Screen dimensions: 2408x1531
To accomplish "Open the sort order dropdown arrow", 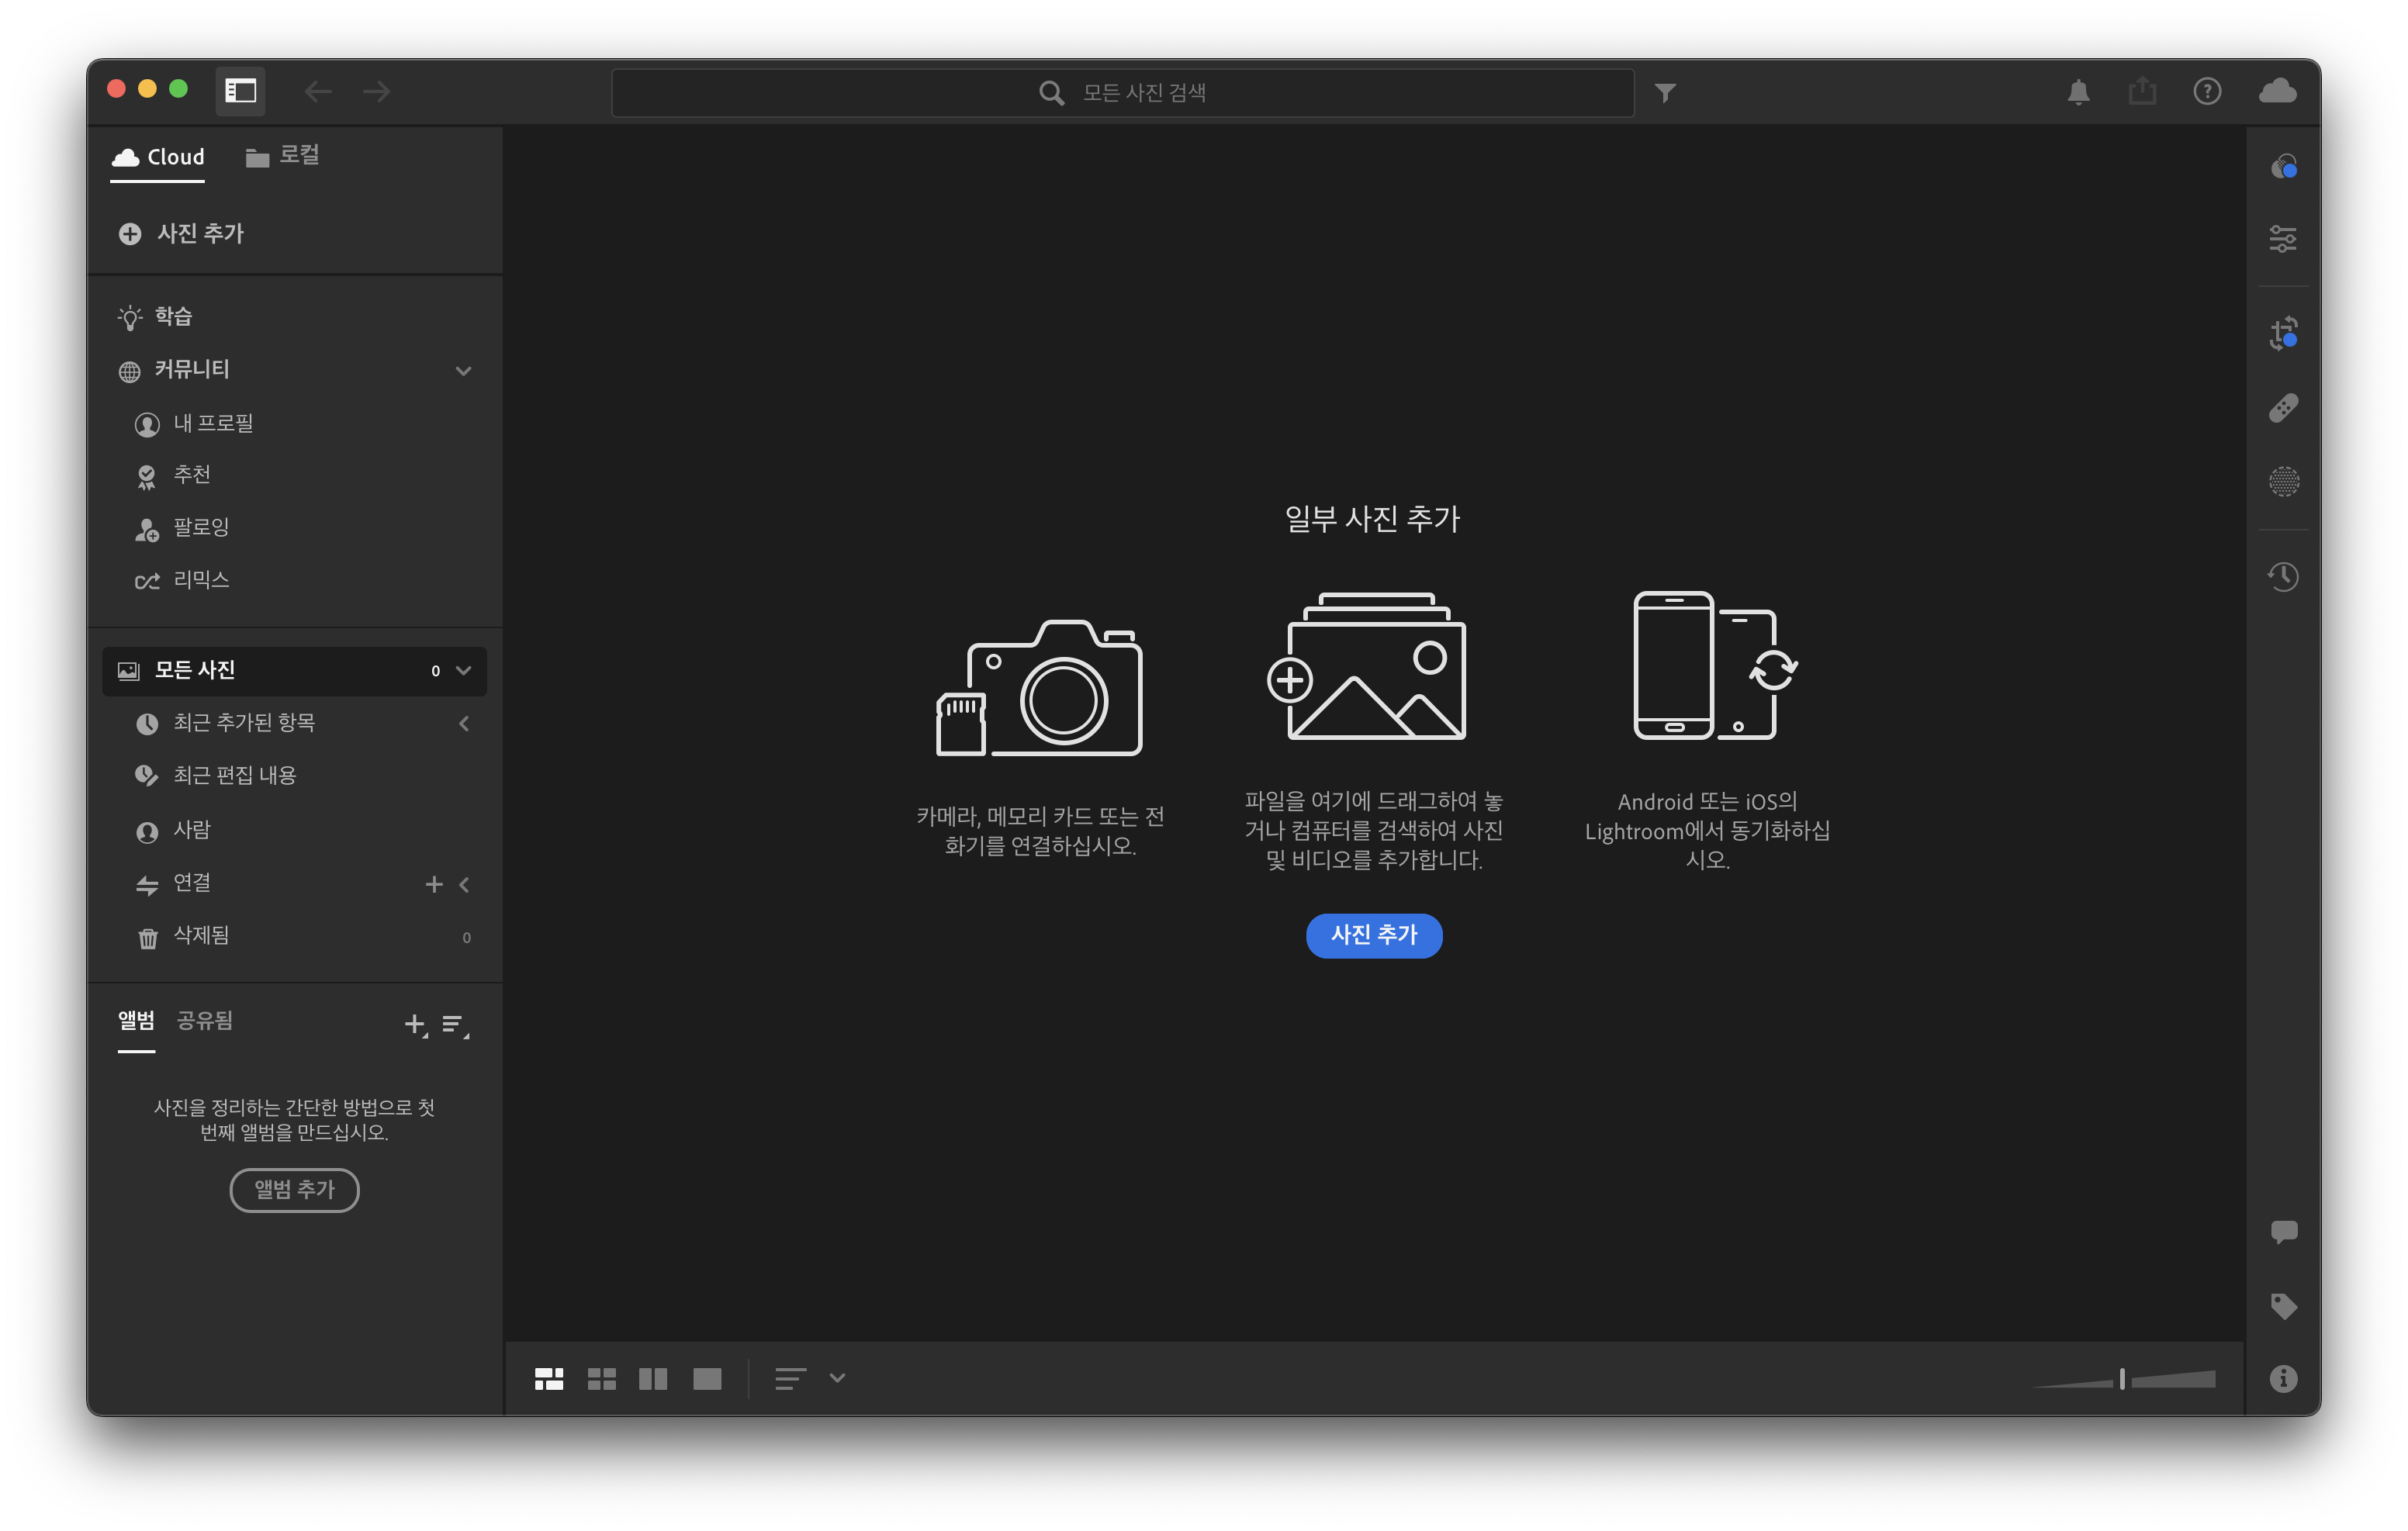I will pos(837,1378).
